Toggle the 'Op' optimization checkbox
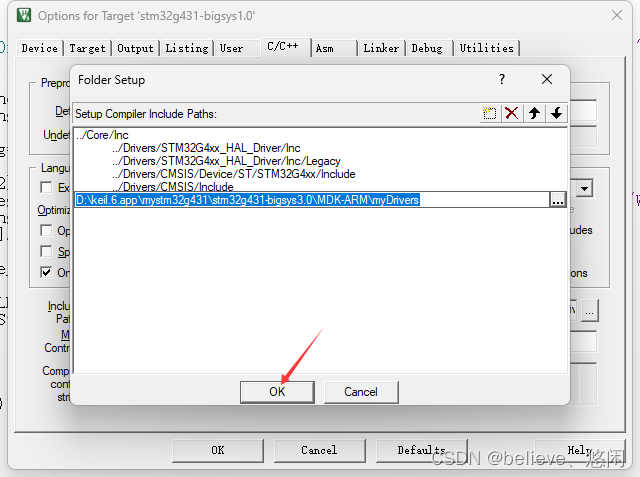This screenshot has width=640, height=477. (46, 231)
